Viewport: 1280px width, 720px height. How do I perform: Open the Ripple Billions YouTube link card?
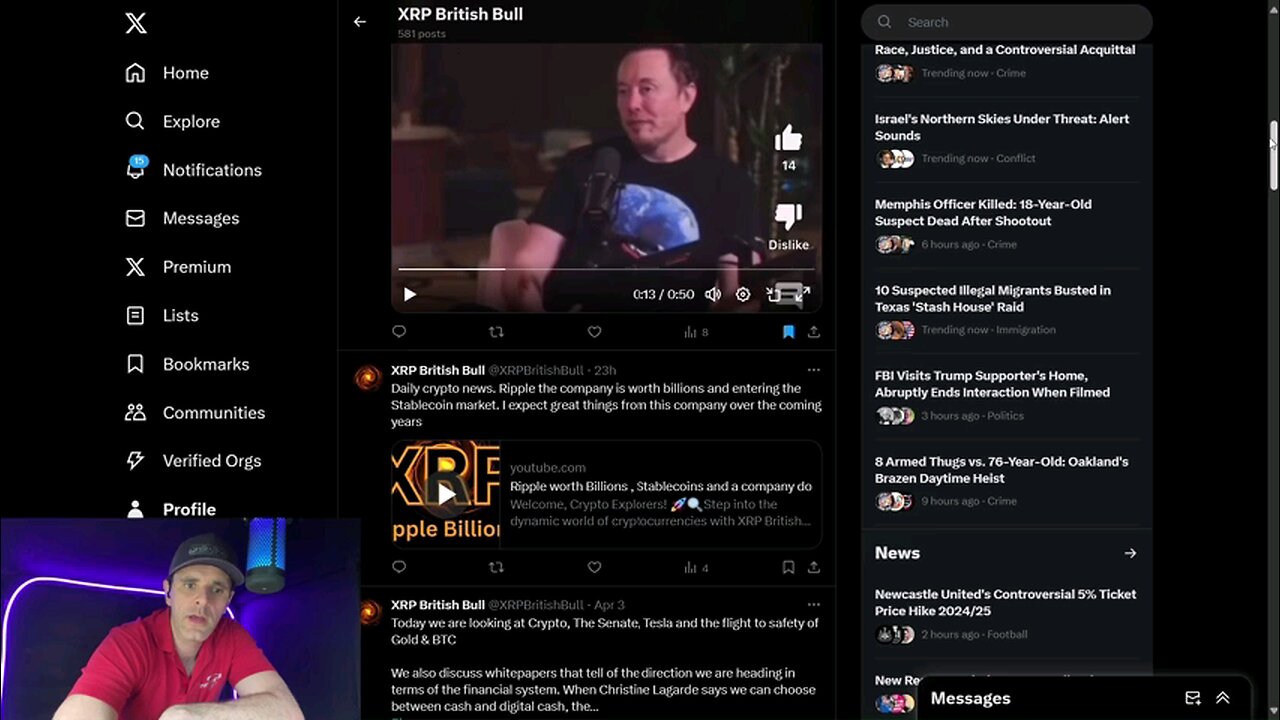click(x=607, y=494)
